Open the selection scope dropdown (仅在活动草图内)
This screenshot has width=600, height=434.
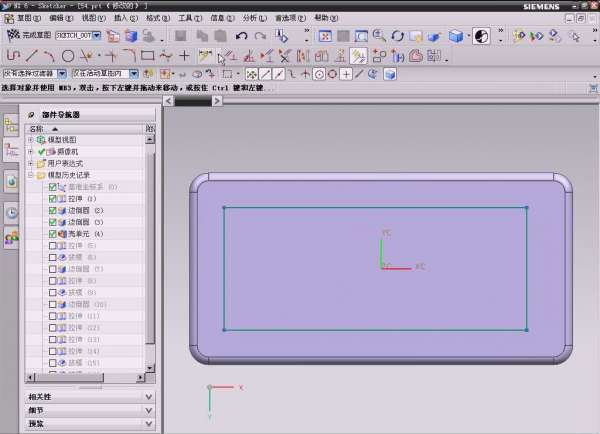(134, 73)
